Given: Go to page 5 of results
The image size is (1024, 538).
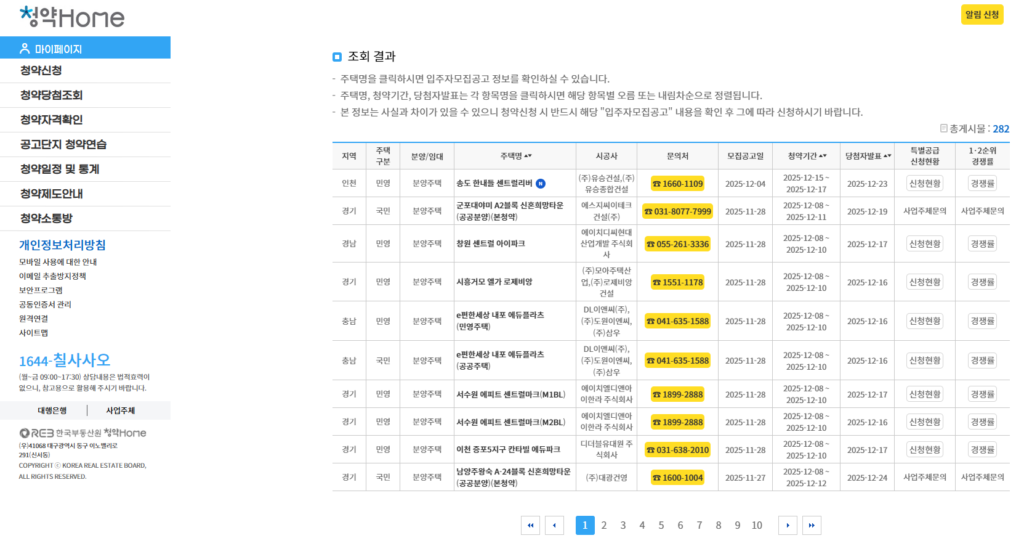Looking at the screenshot, I should click(661, 526).
